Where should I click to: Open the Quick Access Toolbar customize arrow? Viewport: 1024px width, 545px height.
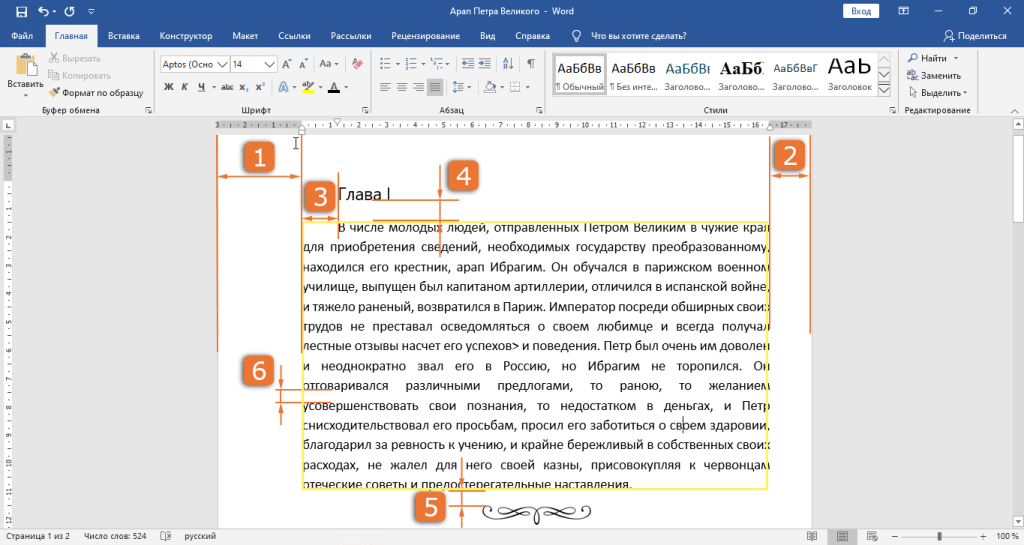[91, 12]
